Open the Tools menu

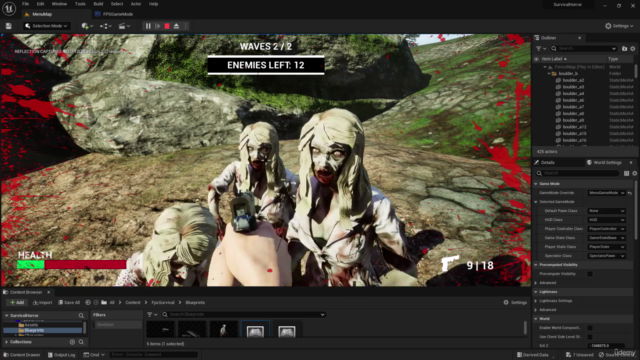(x=80, y=4)
